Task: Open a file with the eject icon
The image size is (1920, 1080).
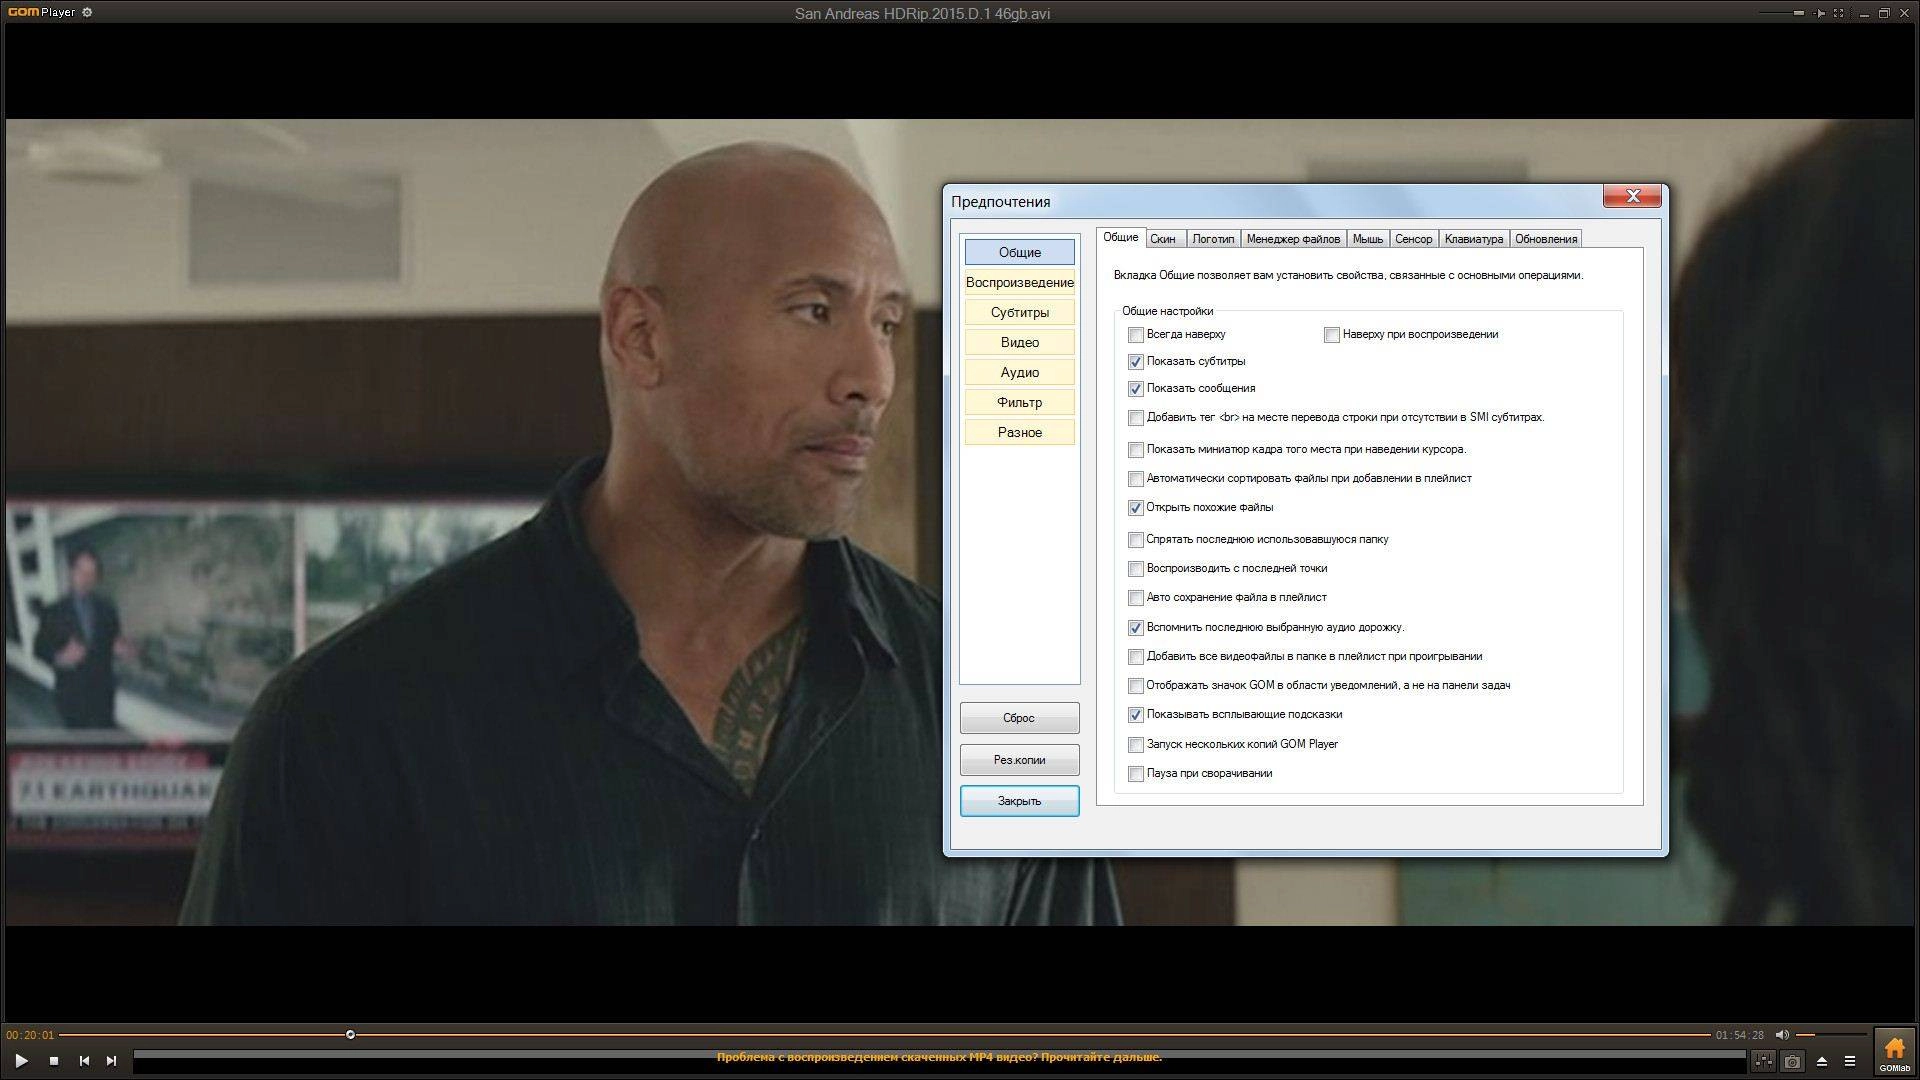Action: point(1821,1061)
